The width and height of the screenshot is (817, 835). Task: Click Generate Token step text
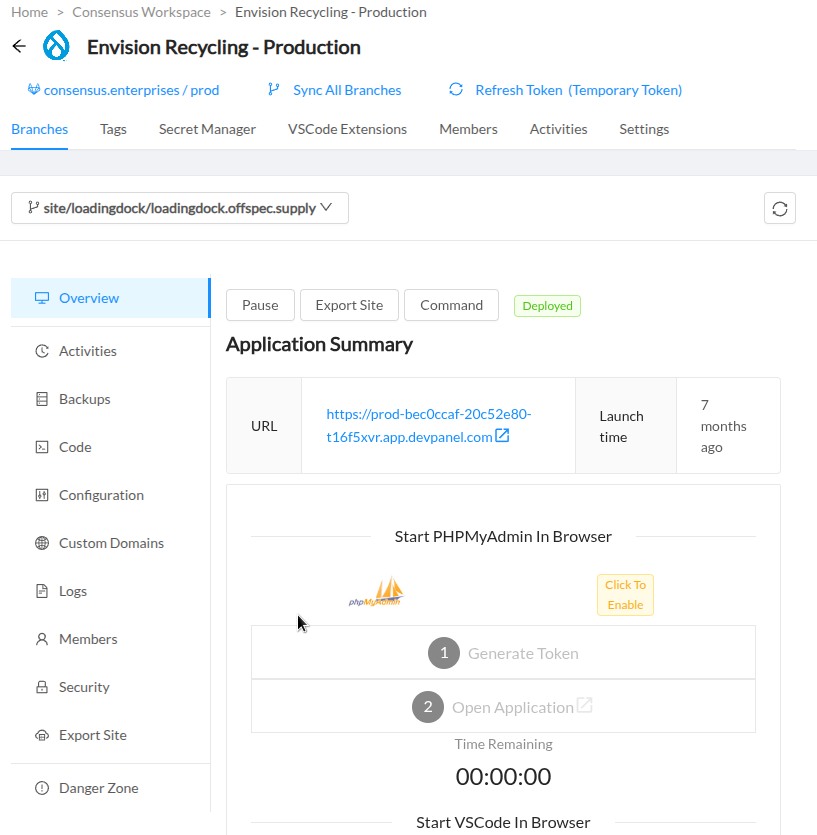coord(523,653)
